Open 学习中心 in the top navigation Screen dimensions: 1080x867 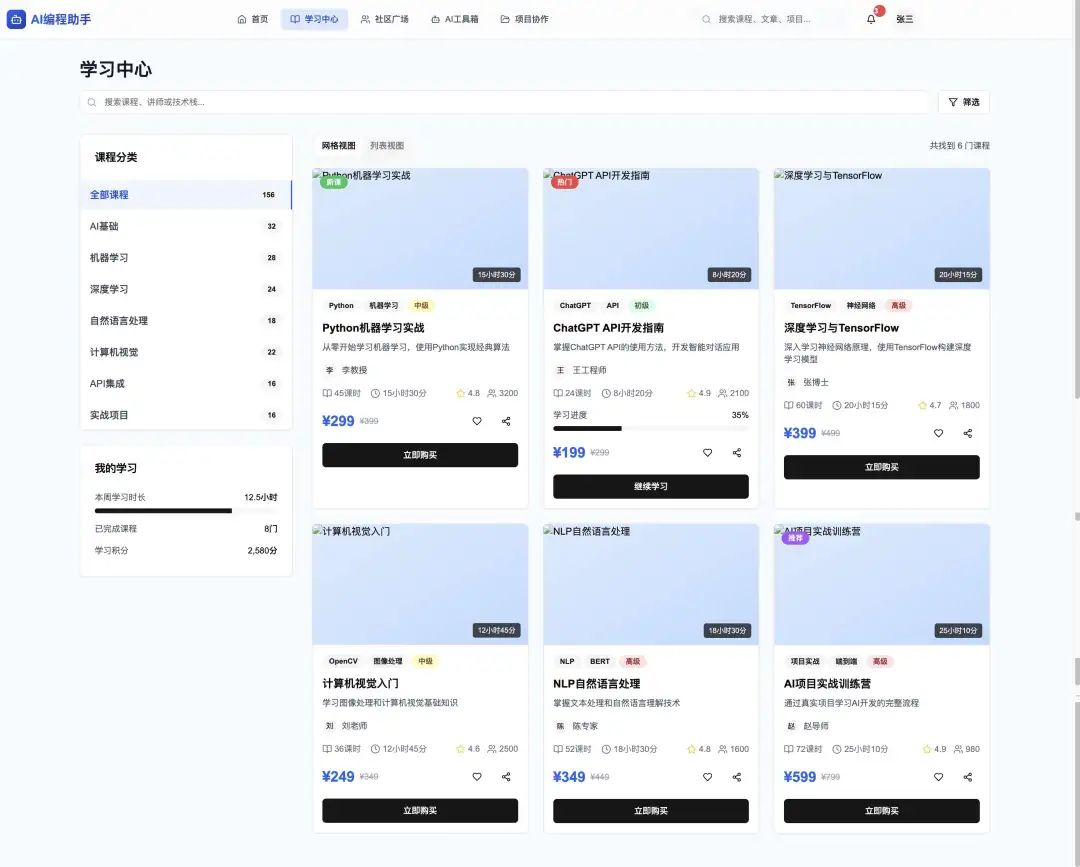point(314,19)
